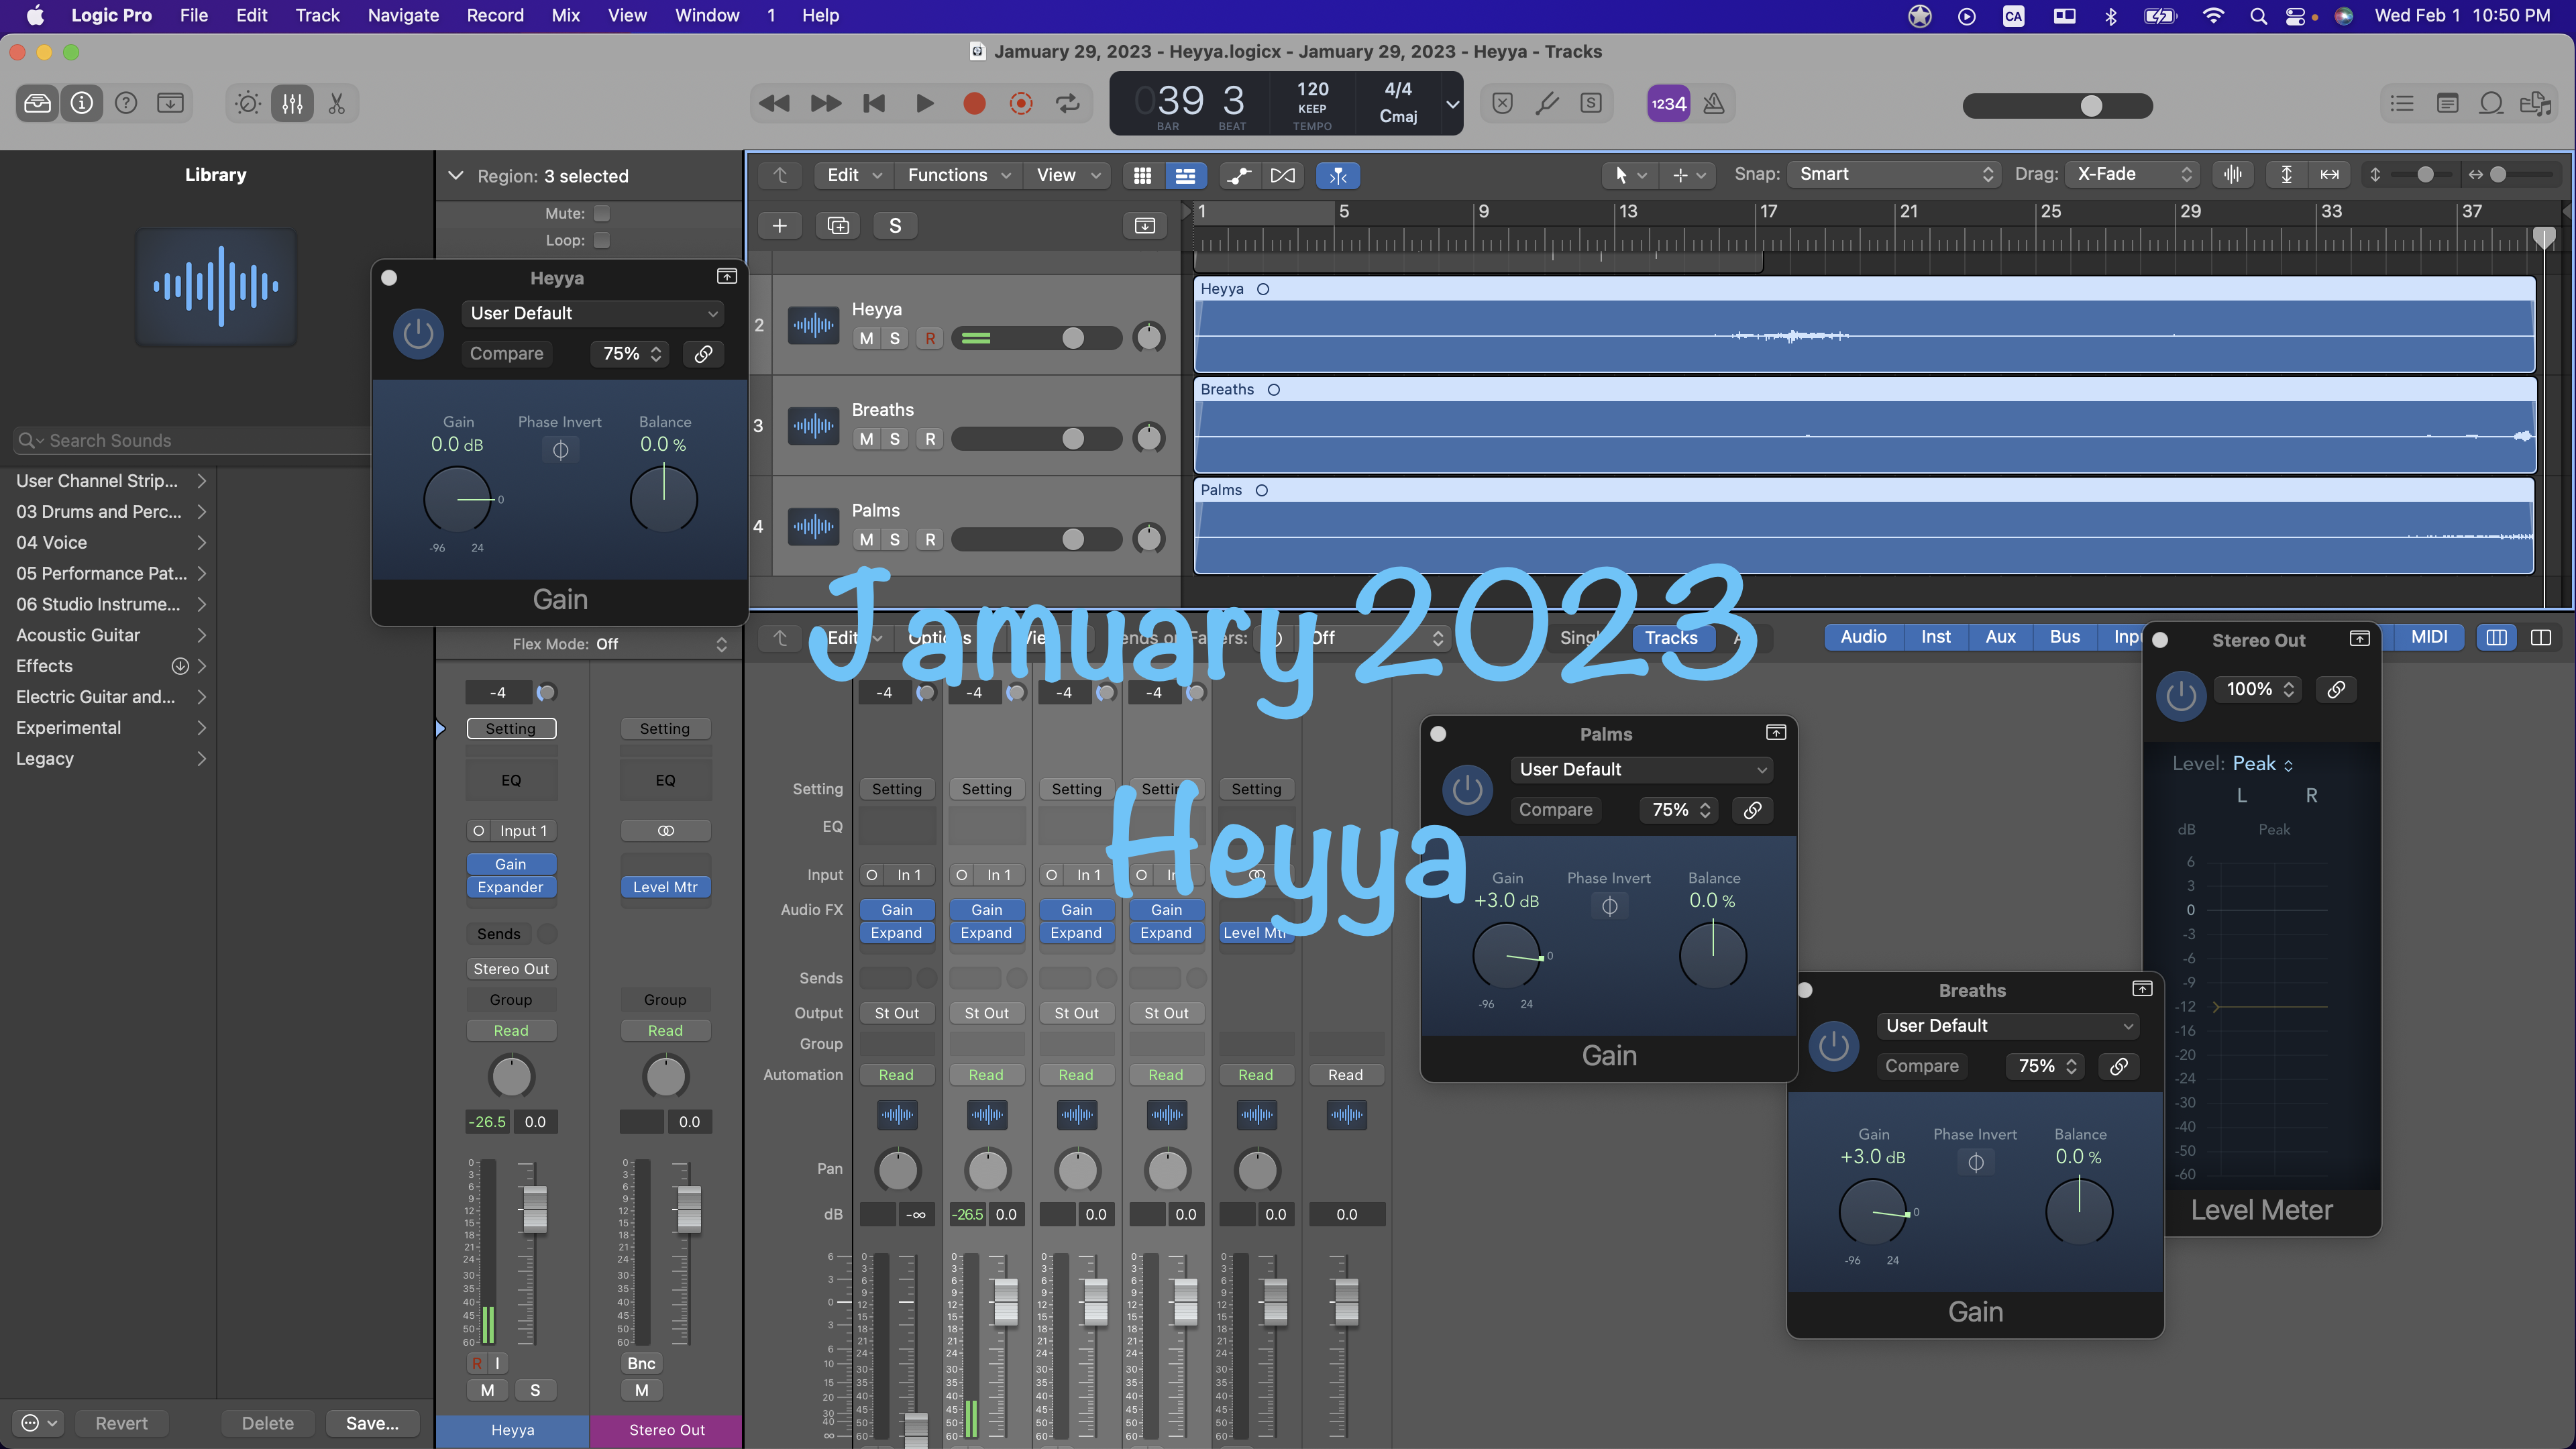Open User Default preset menu in Heyya plugin
The height and width of the screenshot is (1449, 2576).
pyautogui.click(x=593, y=313)
